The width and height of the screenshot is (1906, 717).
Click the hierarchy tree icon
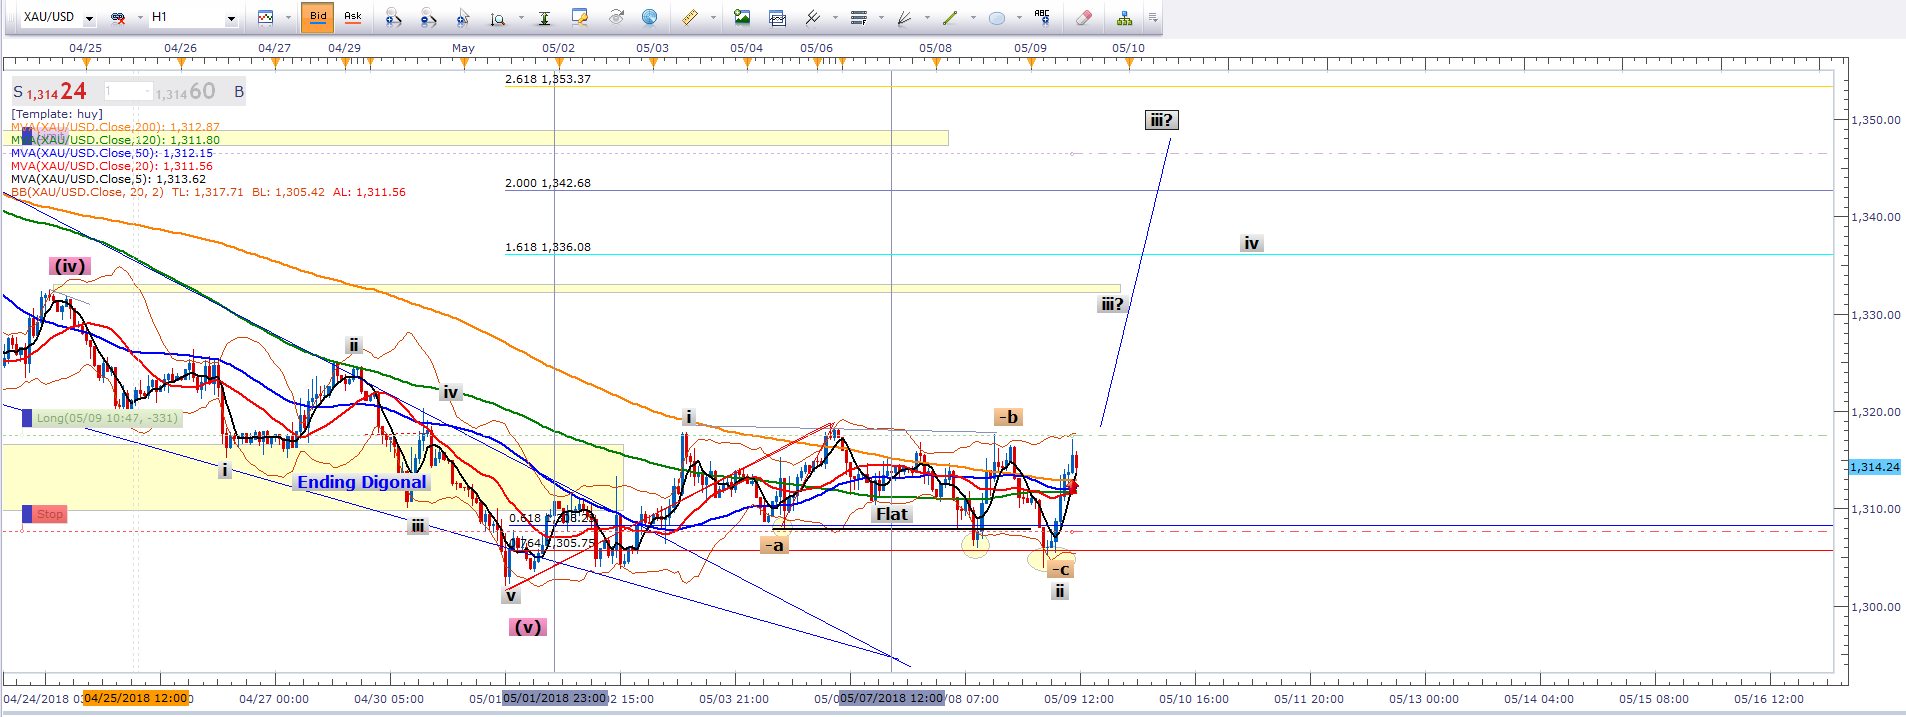click(1125, 17)
